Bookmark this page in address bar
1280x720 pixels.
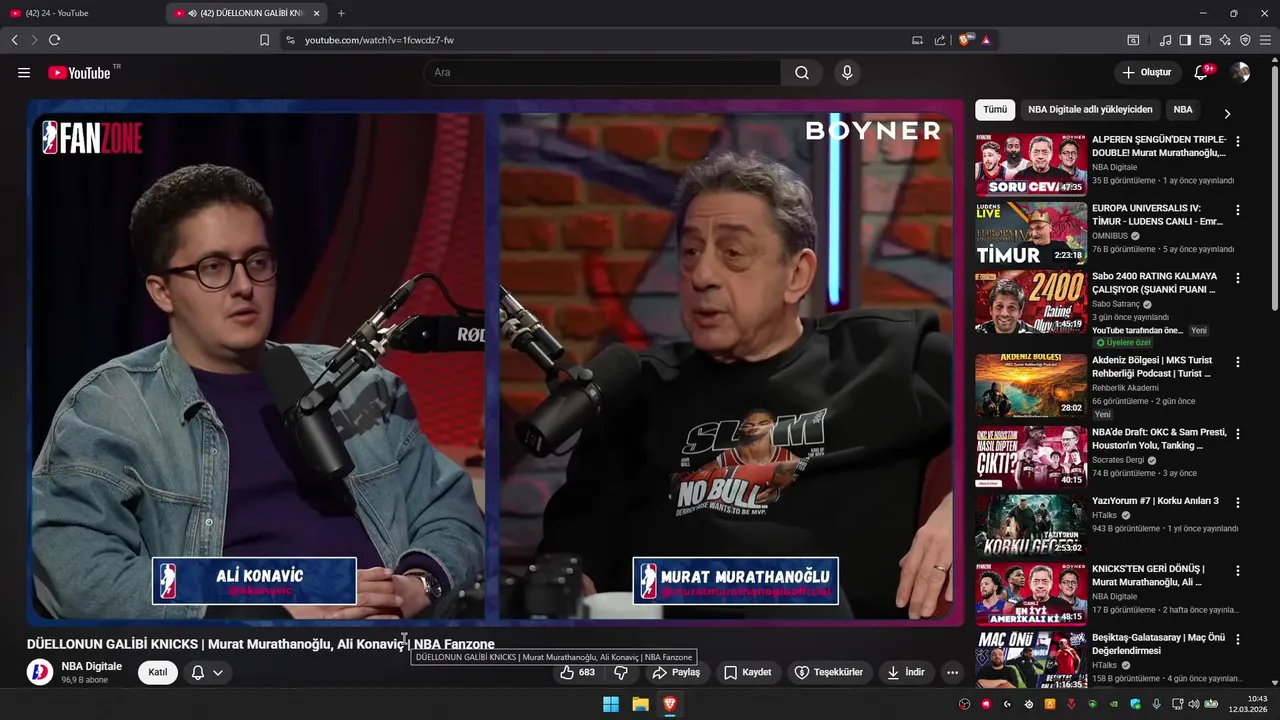(x=264, y=40)
